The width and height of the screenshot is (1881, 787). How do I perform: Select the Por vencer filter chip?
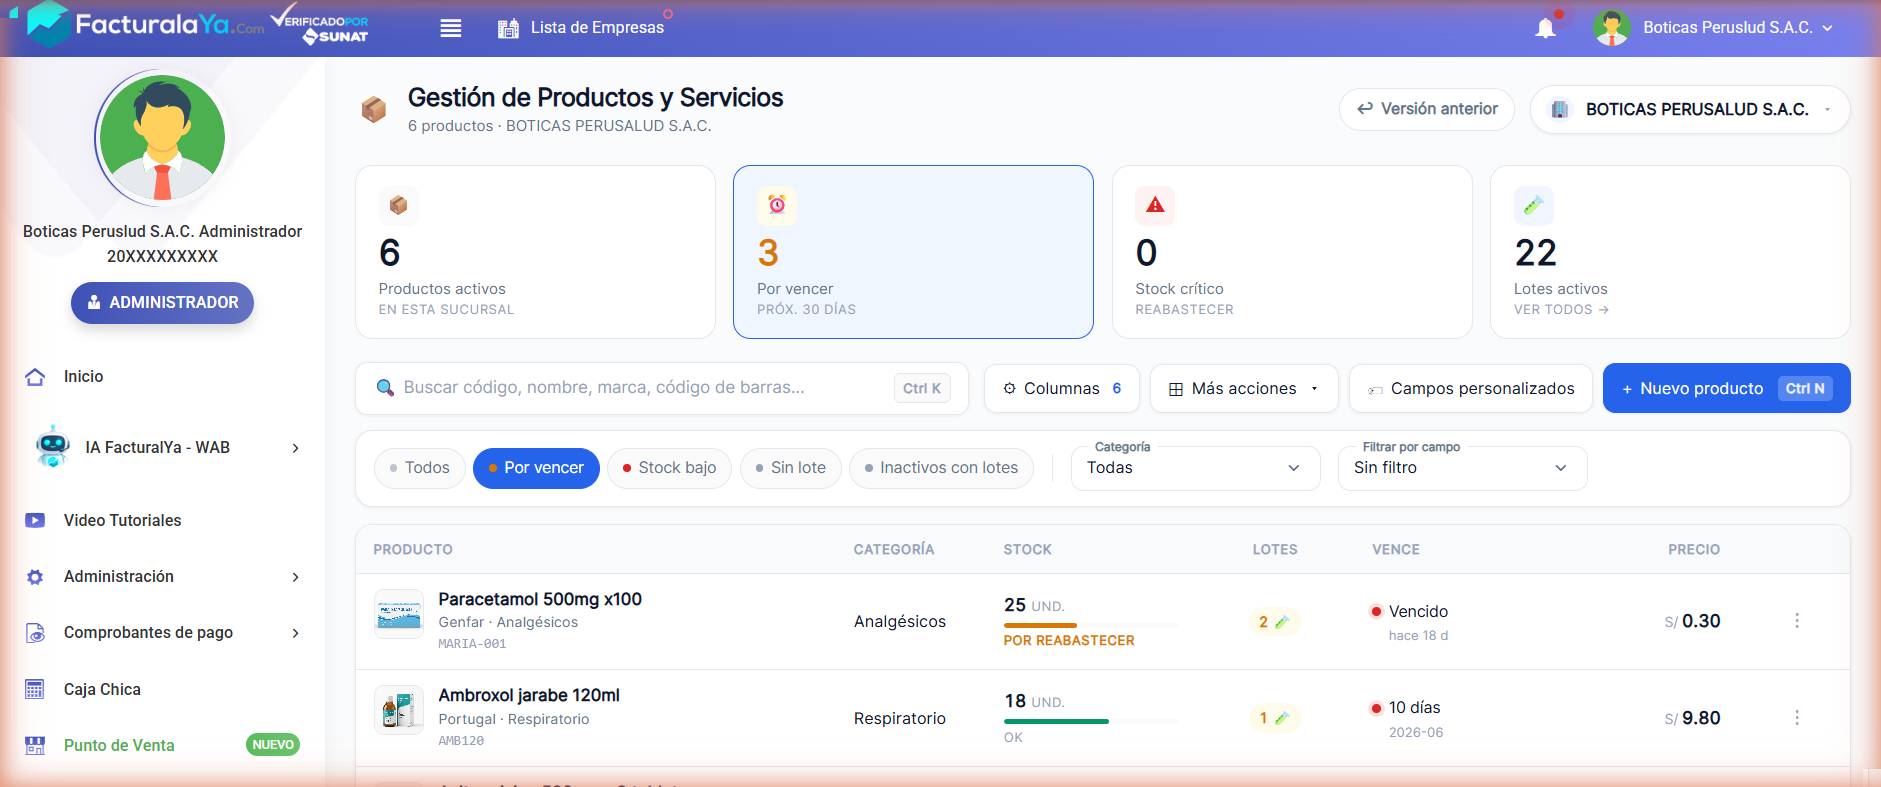[x=536, y=468]
